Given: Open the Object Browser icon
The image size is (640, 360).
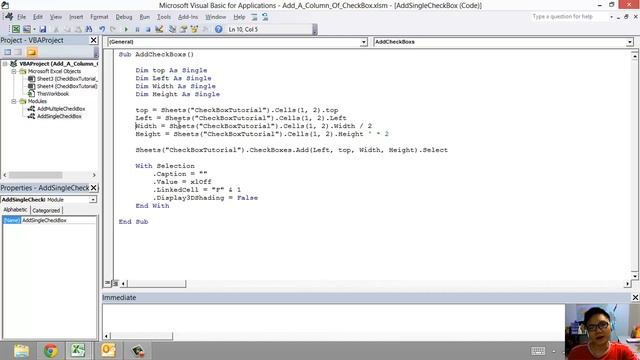Looking at the screenshot, I should [194, 29].
